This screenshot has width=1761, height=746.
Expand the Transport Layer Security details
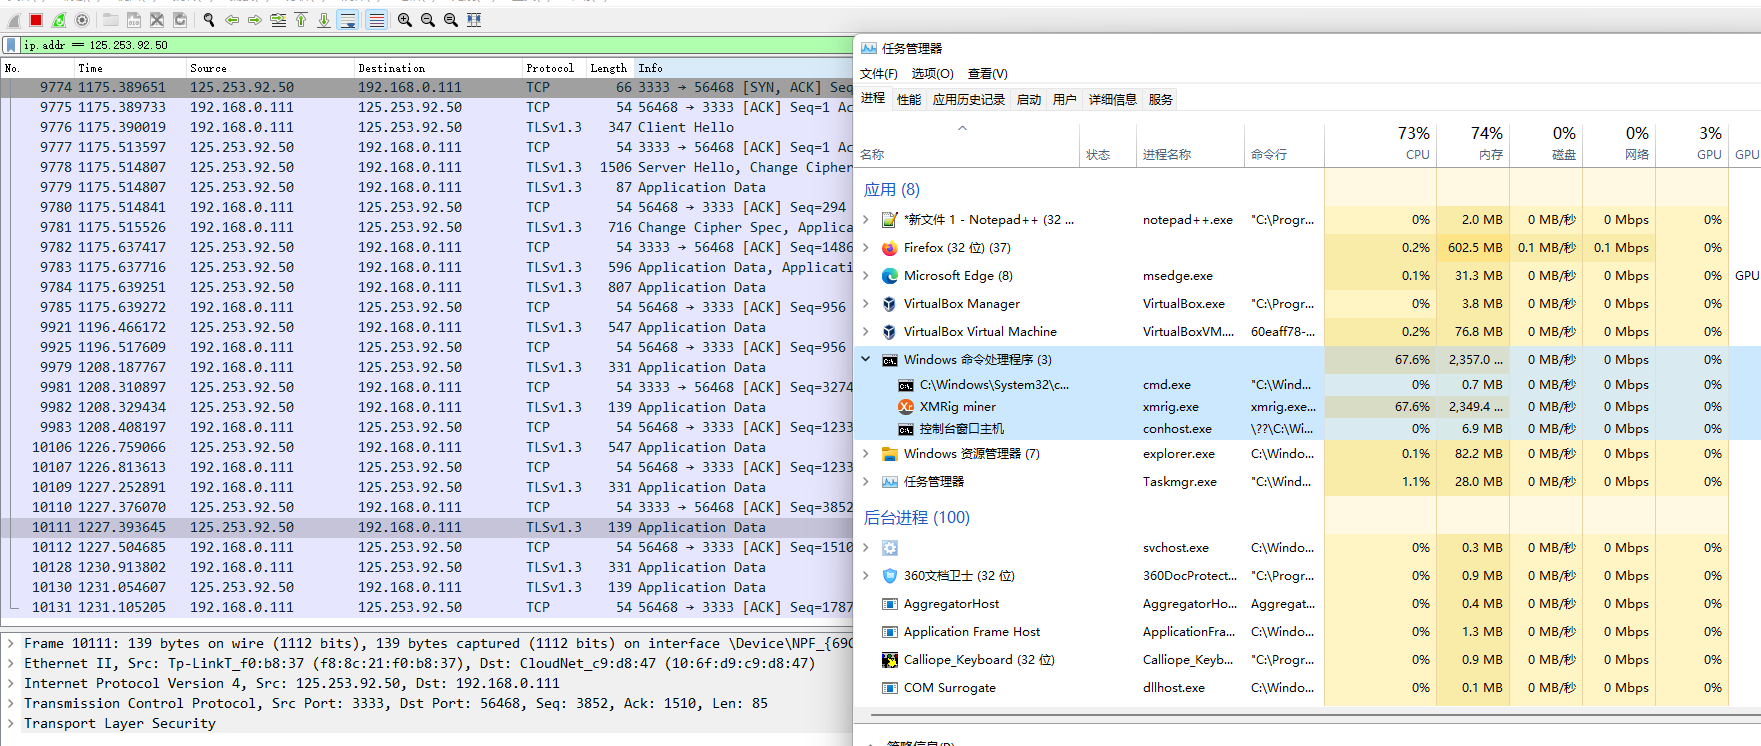11,724
